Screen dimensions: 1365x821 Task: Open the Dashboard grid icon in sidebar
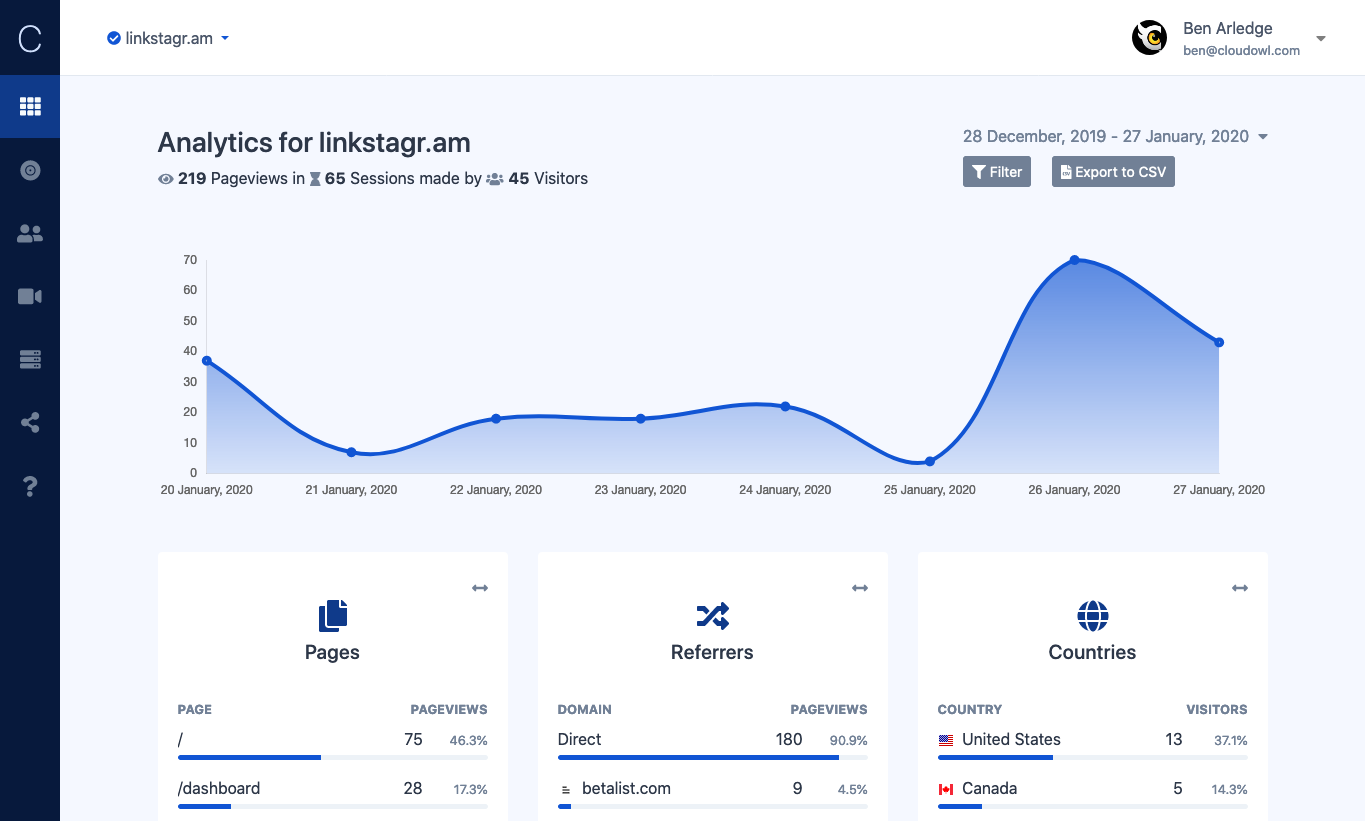point(30,106)
